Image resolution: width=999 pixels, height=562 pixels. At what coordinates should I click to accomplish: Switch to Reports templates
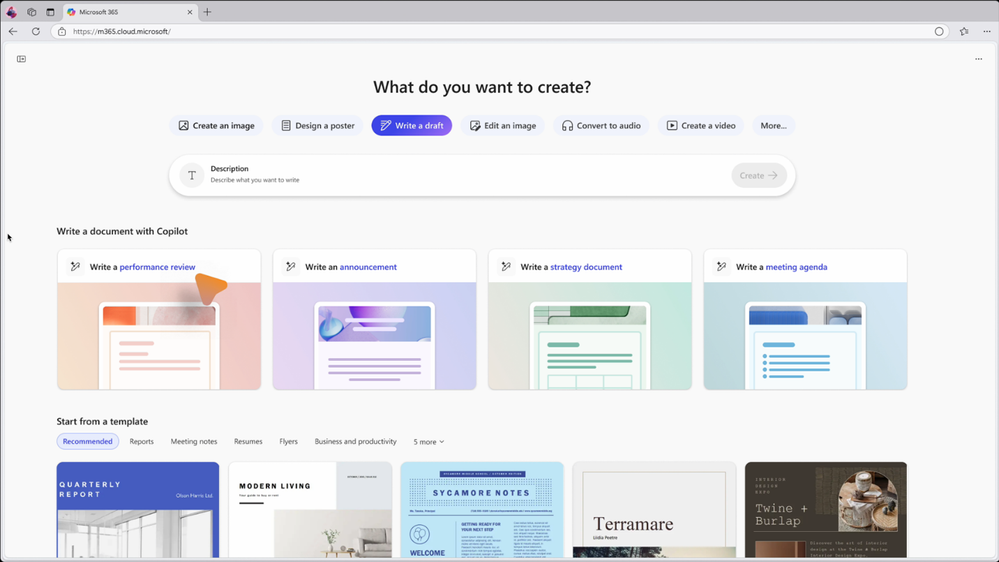pos(141,441)
